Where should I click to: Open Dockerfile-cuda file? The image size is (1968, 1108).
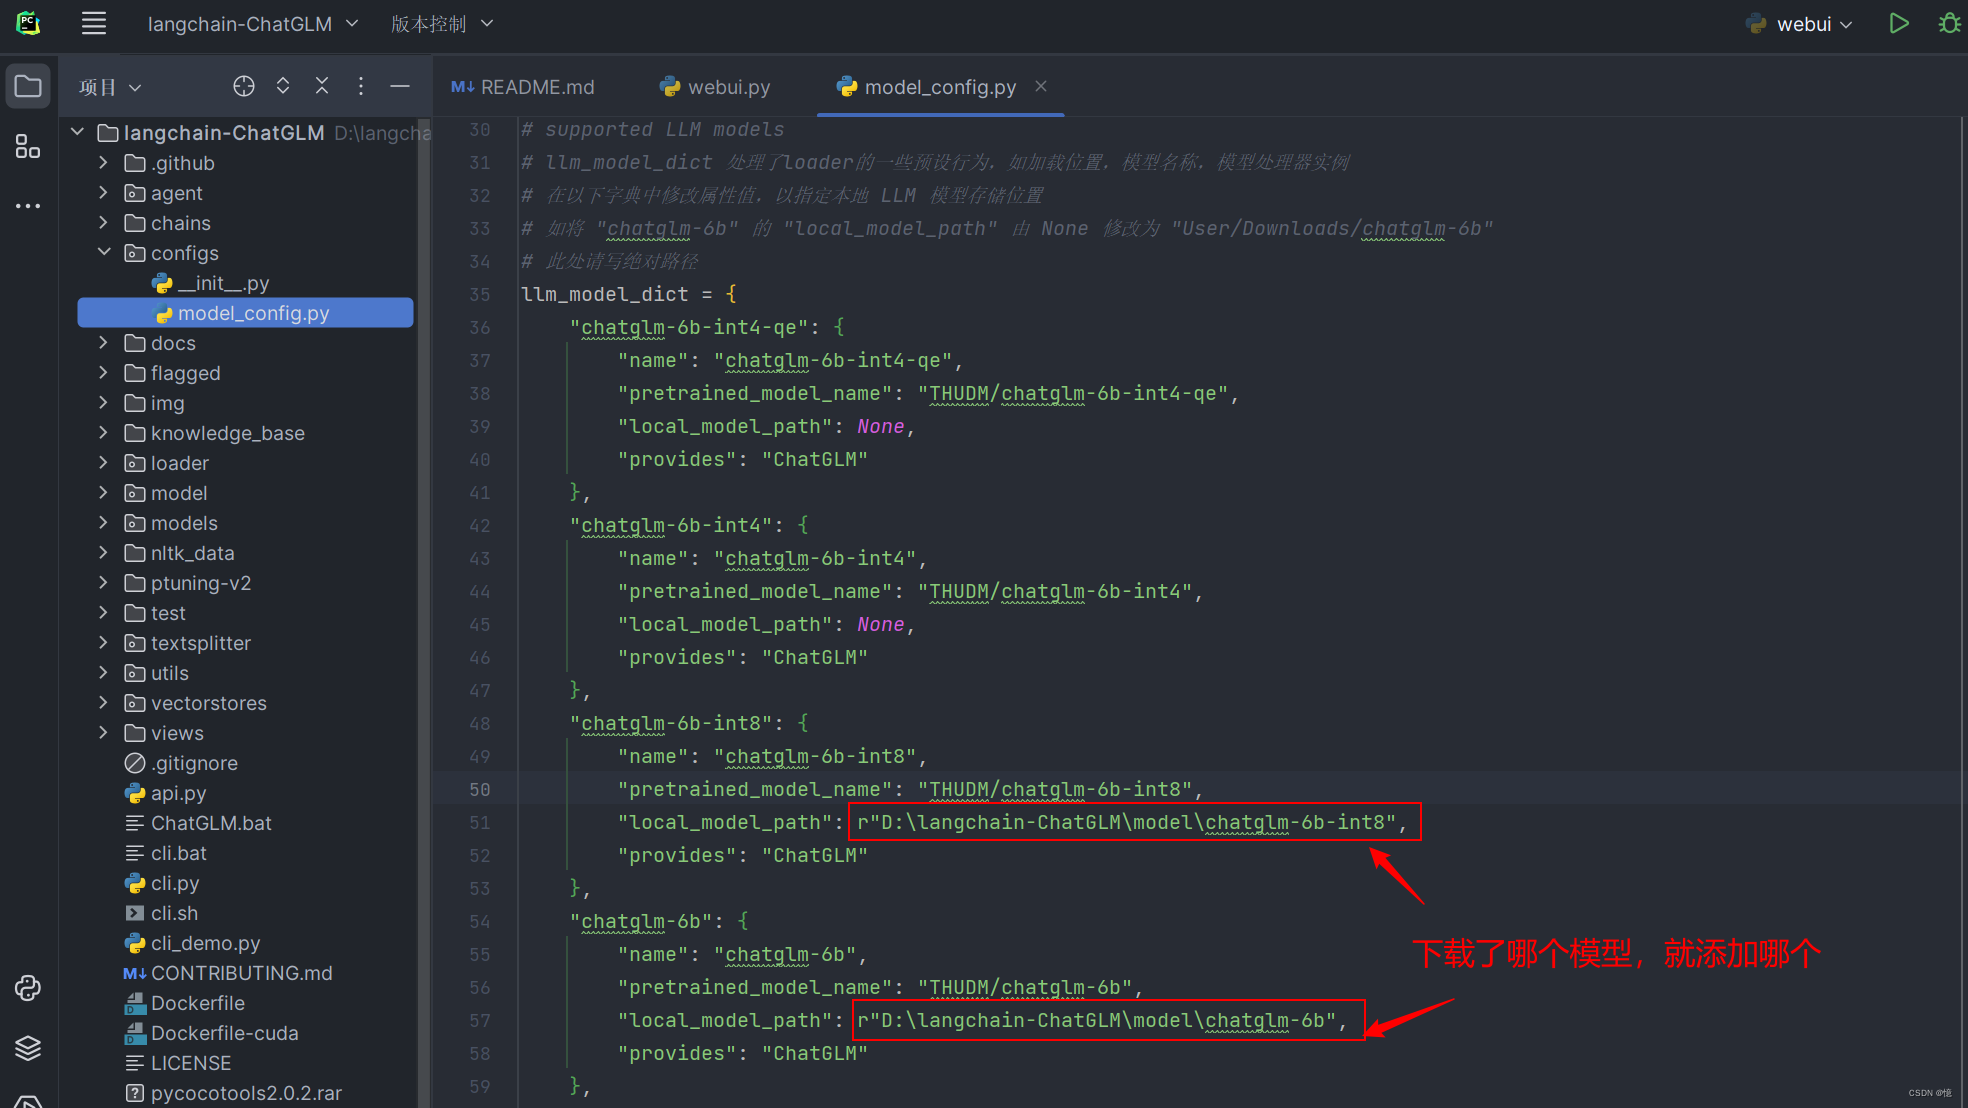(x=212, y=1033)
